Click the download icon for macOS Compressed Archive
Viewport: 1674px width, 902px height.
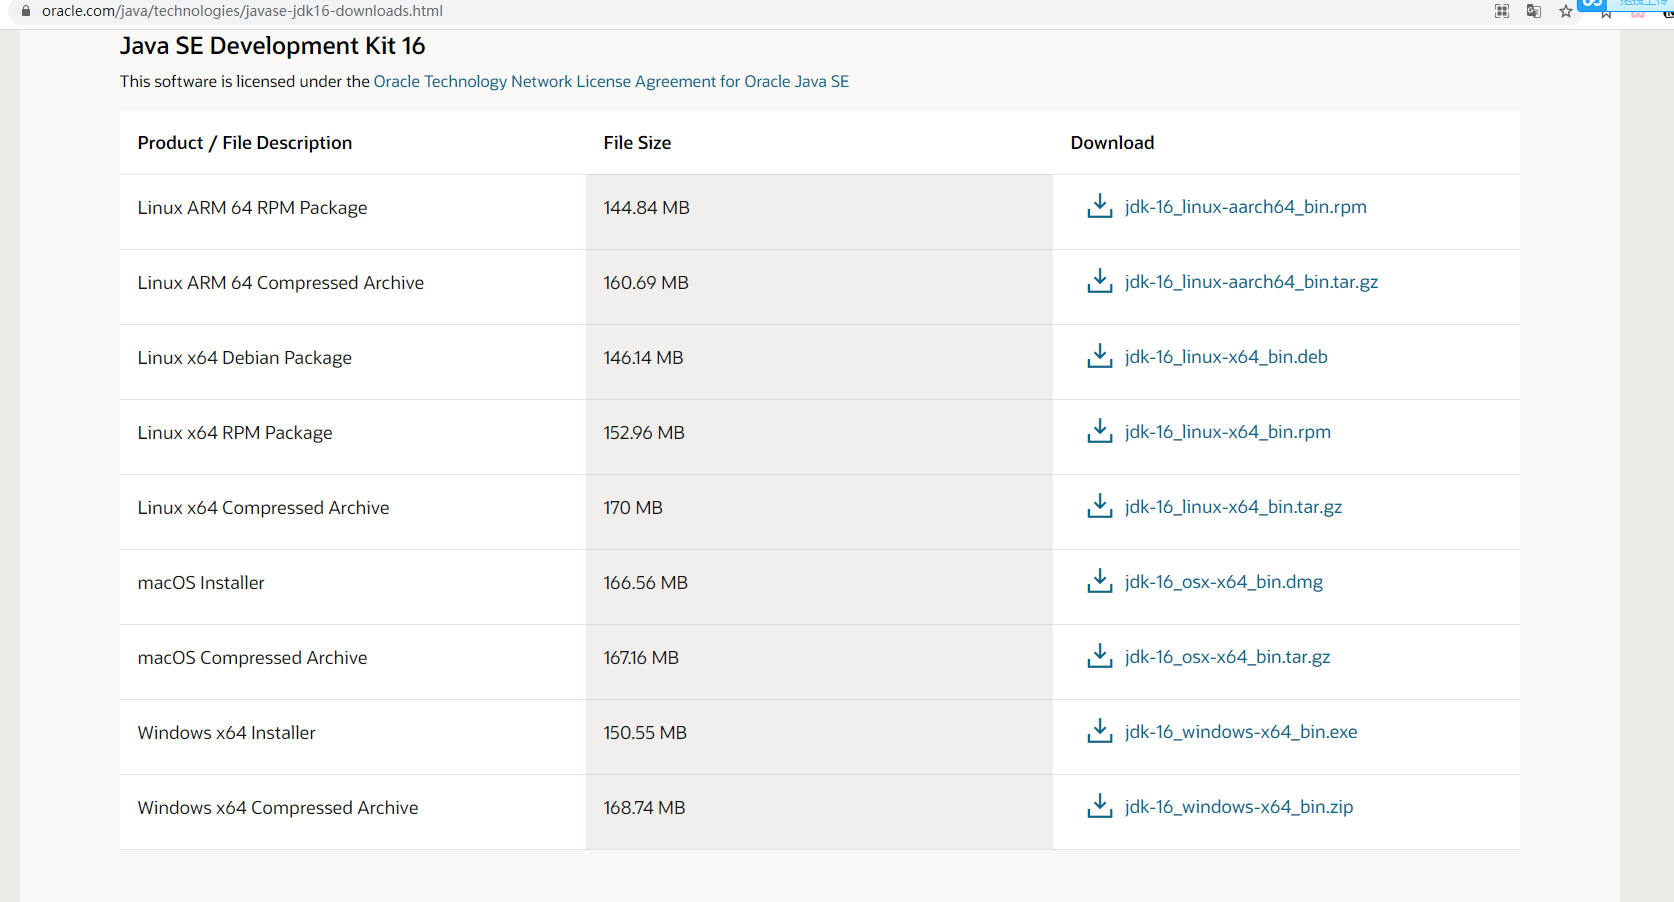(x=1099, y=656)
